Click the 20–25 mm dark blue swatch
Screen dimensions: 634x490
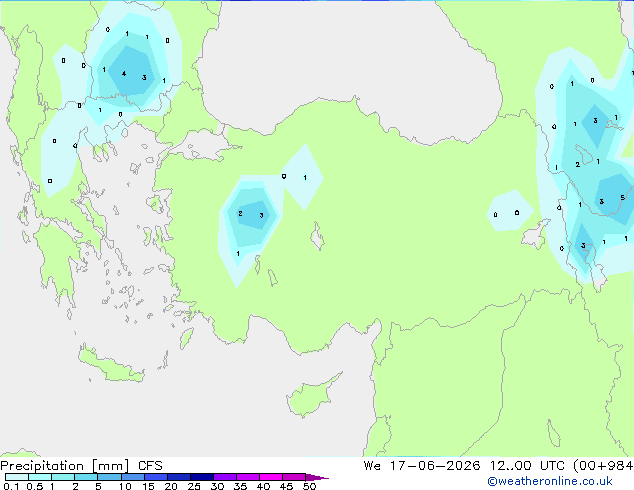[179, 477]
